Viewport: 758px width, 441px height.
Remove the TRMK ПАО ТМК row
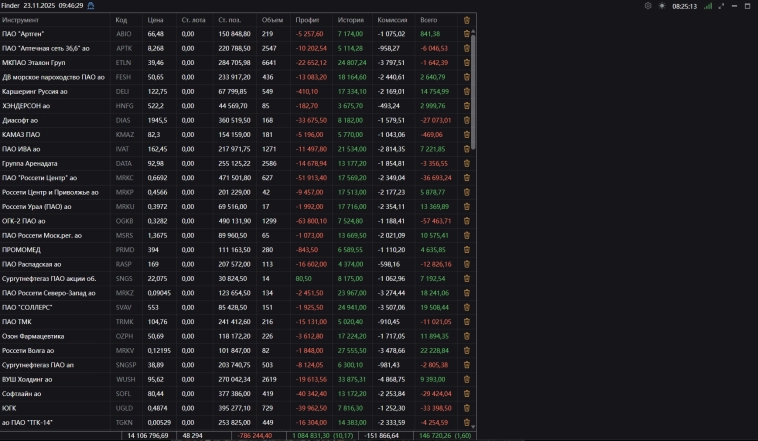[x=466, y=322]
